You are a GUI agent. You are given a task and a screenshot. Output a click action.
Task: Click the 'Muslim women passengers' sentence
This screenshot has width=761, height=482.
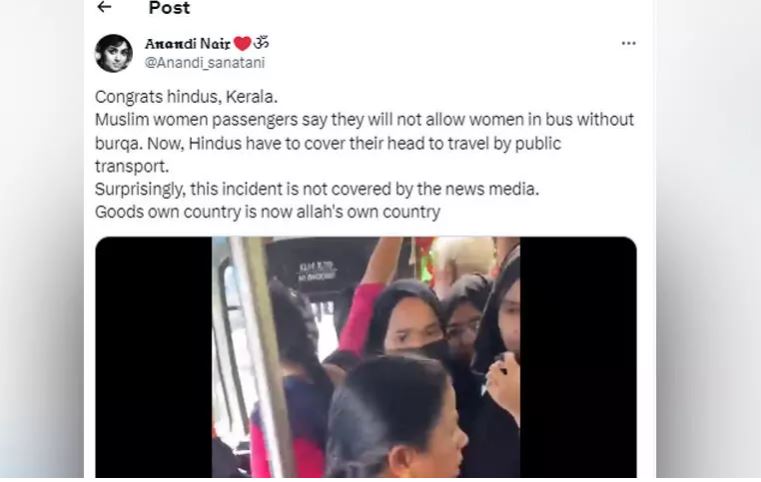click(x=364, y=119)
